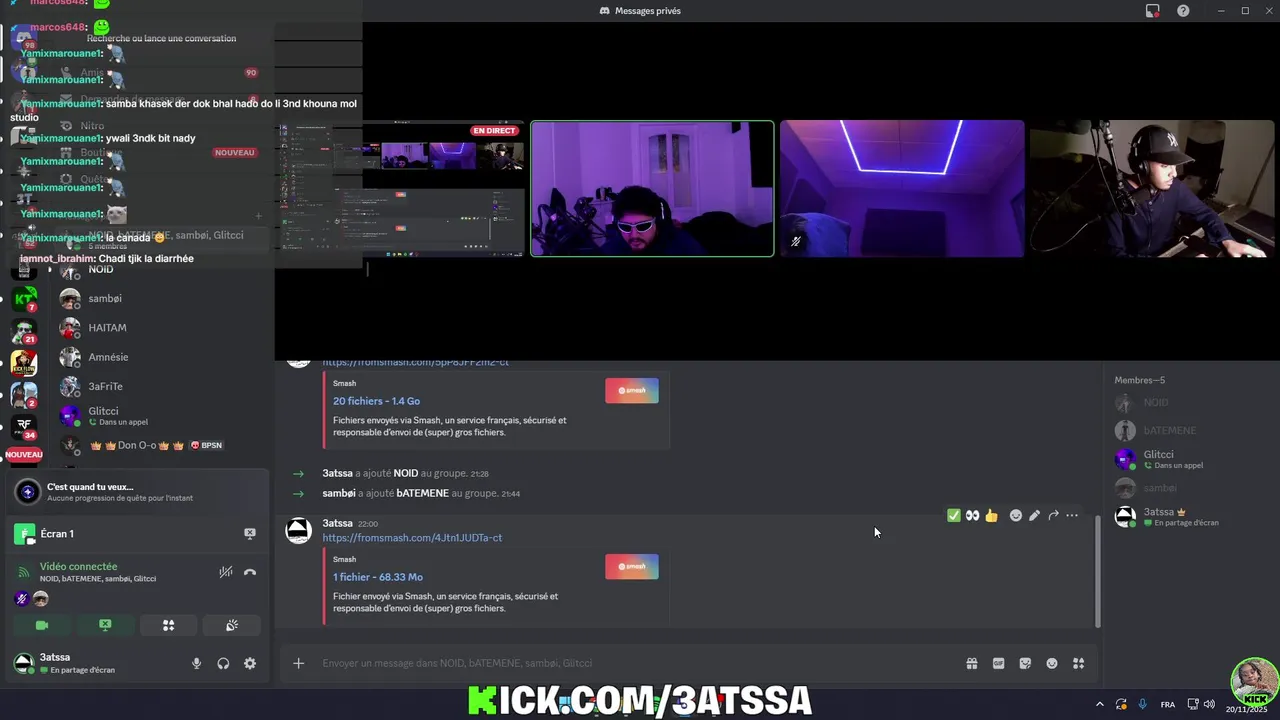The image size is (1280, 720).
Task: Toggle noise suppression icon beside Vidéo connectée
Action: 226,572
